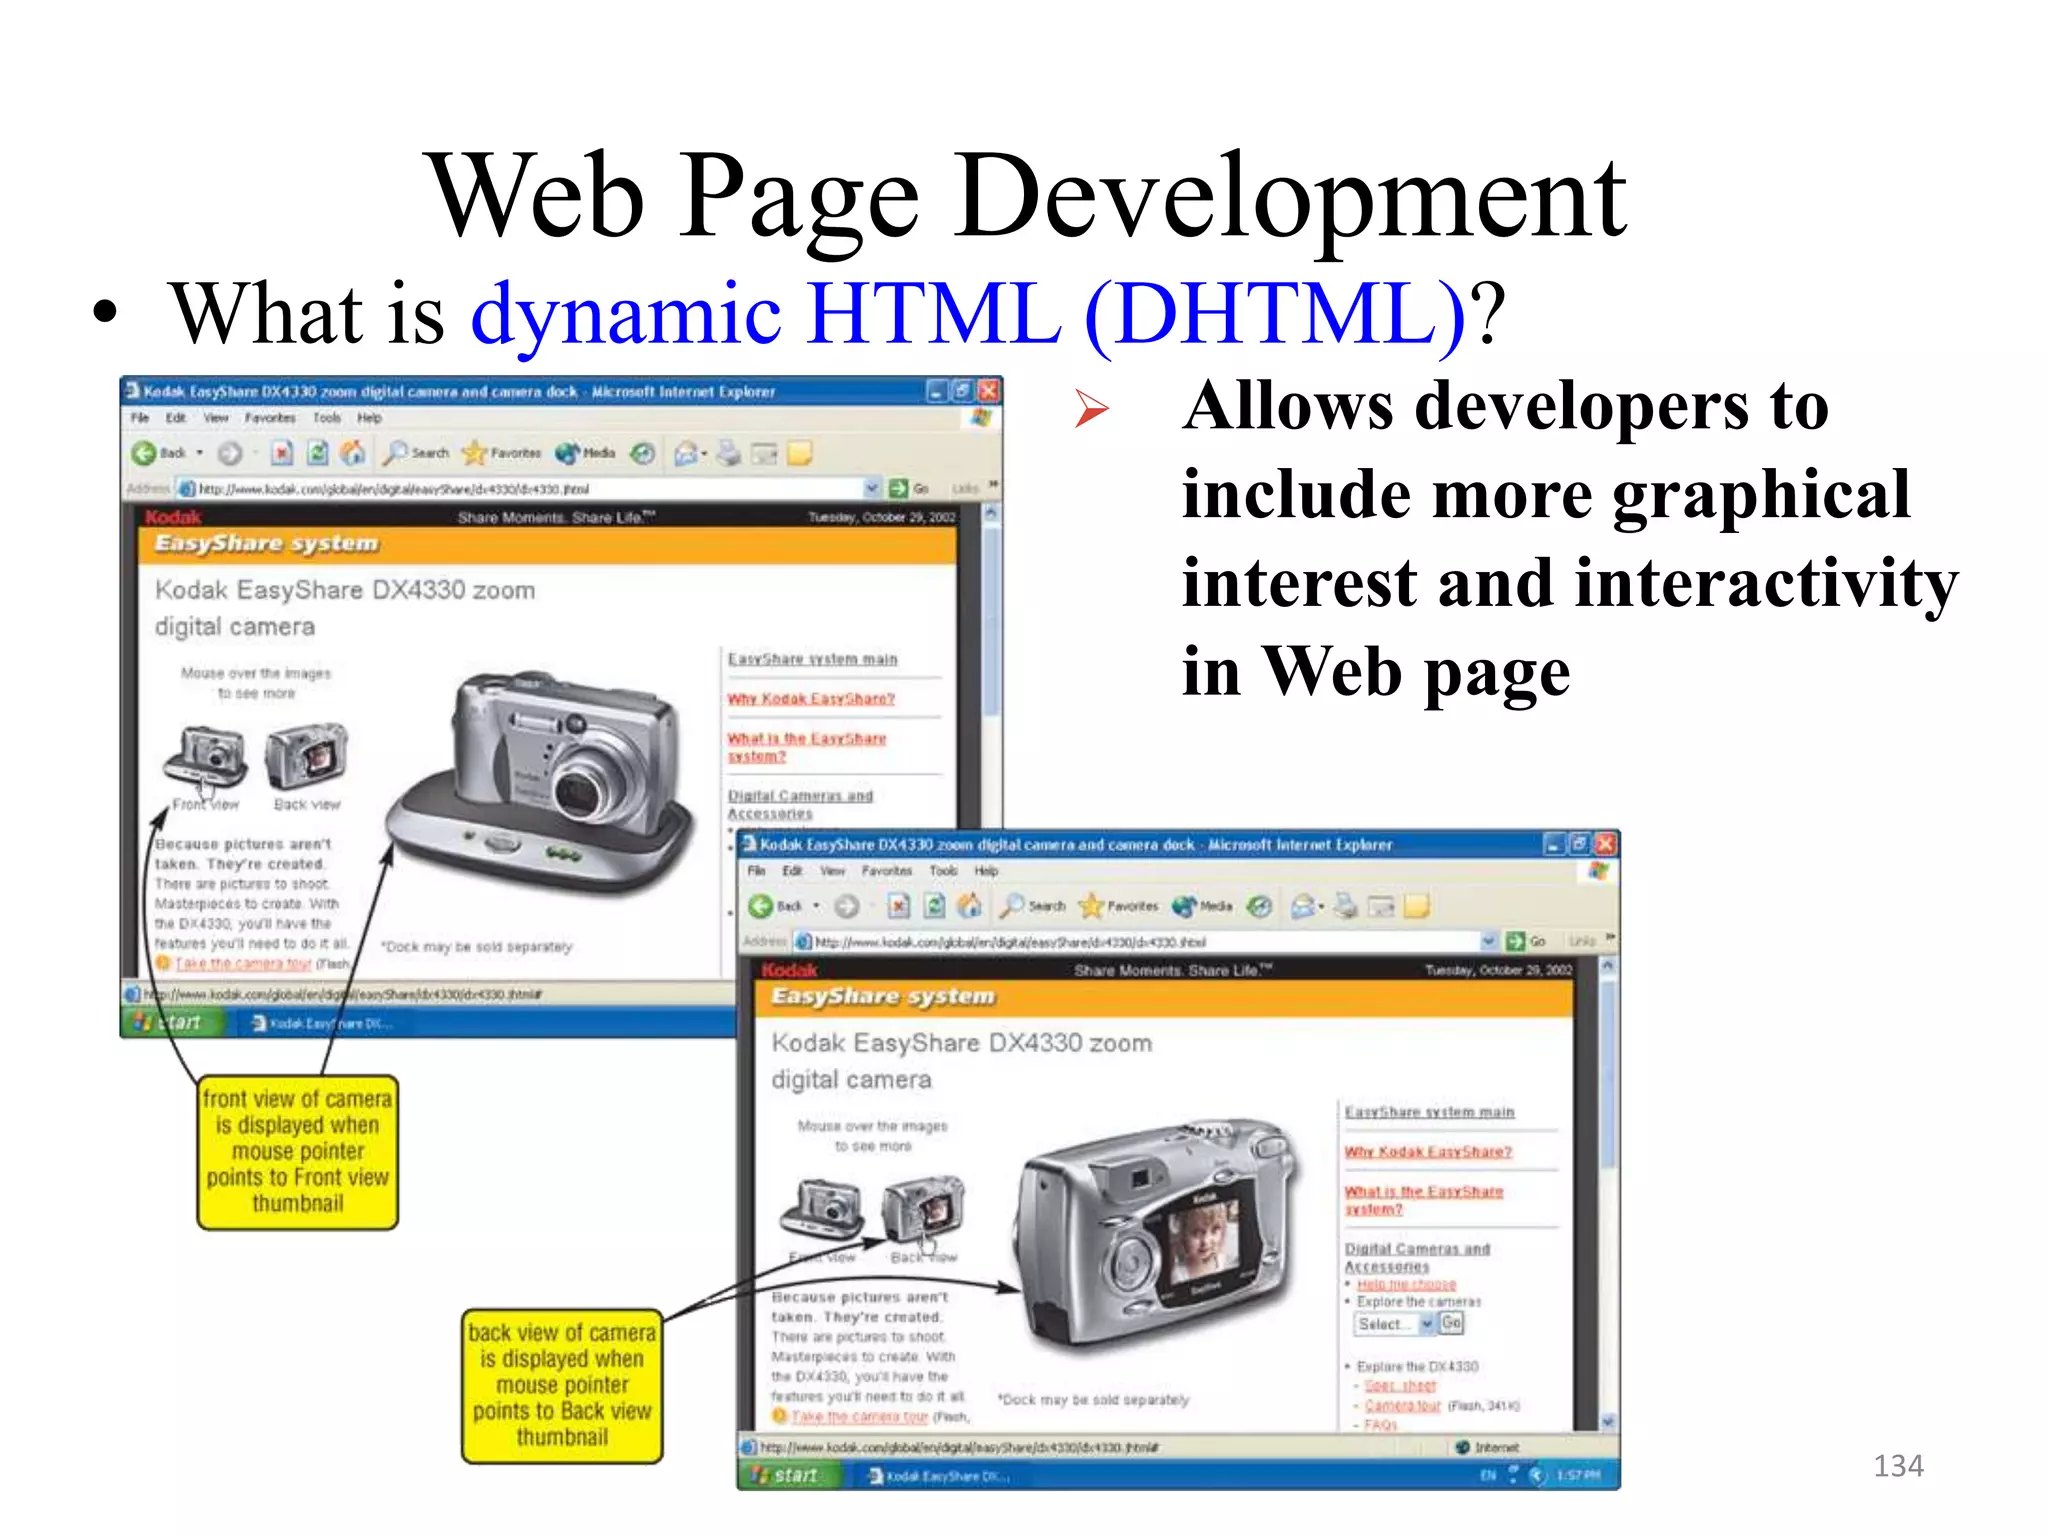Click Back view camera thumbnail in upper window

tap(307, 756)
